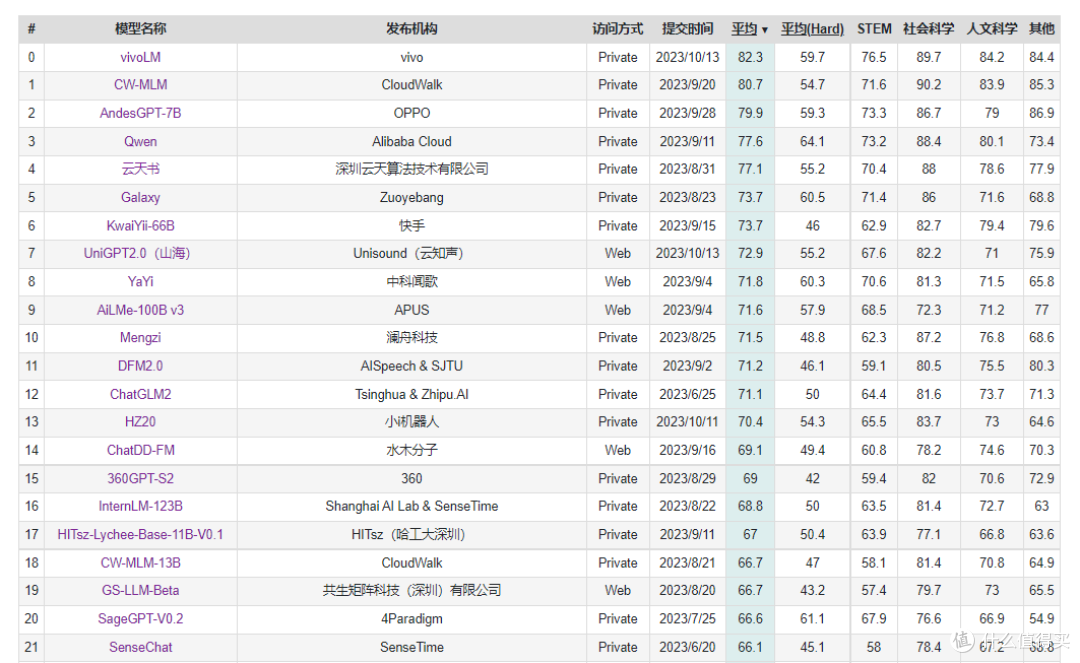This screenshot has height=663, width=1080.
Task: Select the 共生矩阵科技（深圳）有限公司 cell
Action: (x=411, y=590)
